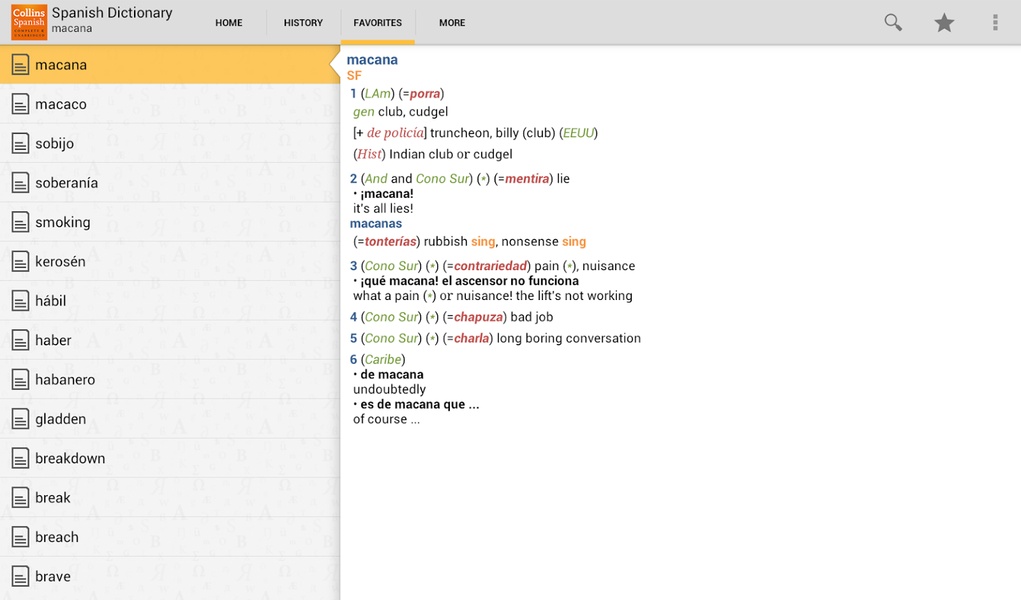Go to the 'contrariedad' synonym entry
This screenshot has height=600, width=1021.
pyautogui.click(x=490, y=266)
